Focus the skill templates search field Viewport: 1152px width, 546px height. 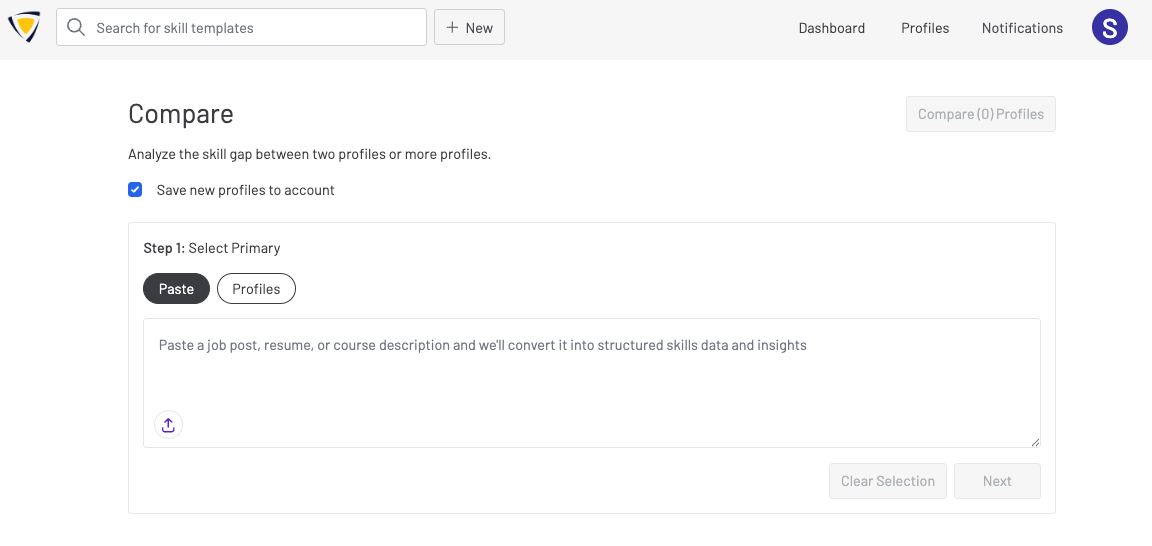click(255, 28)
